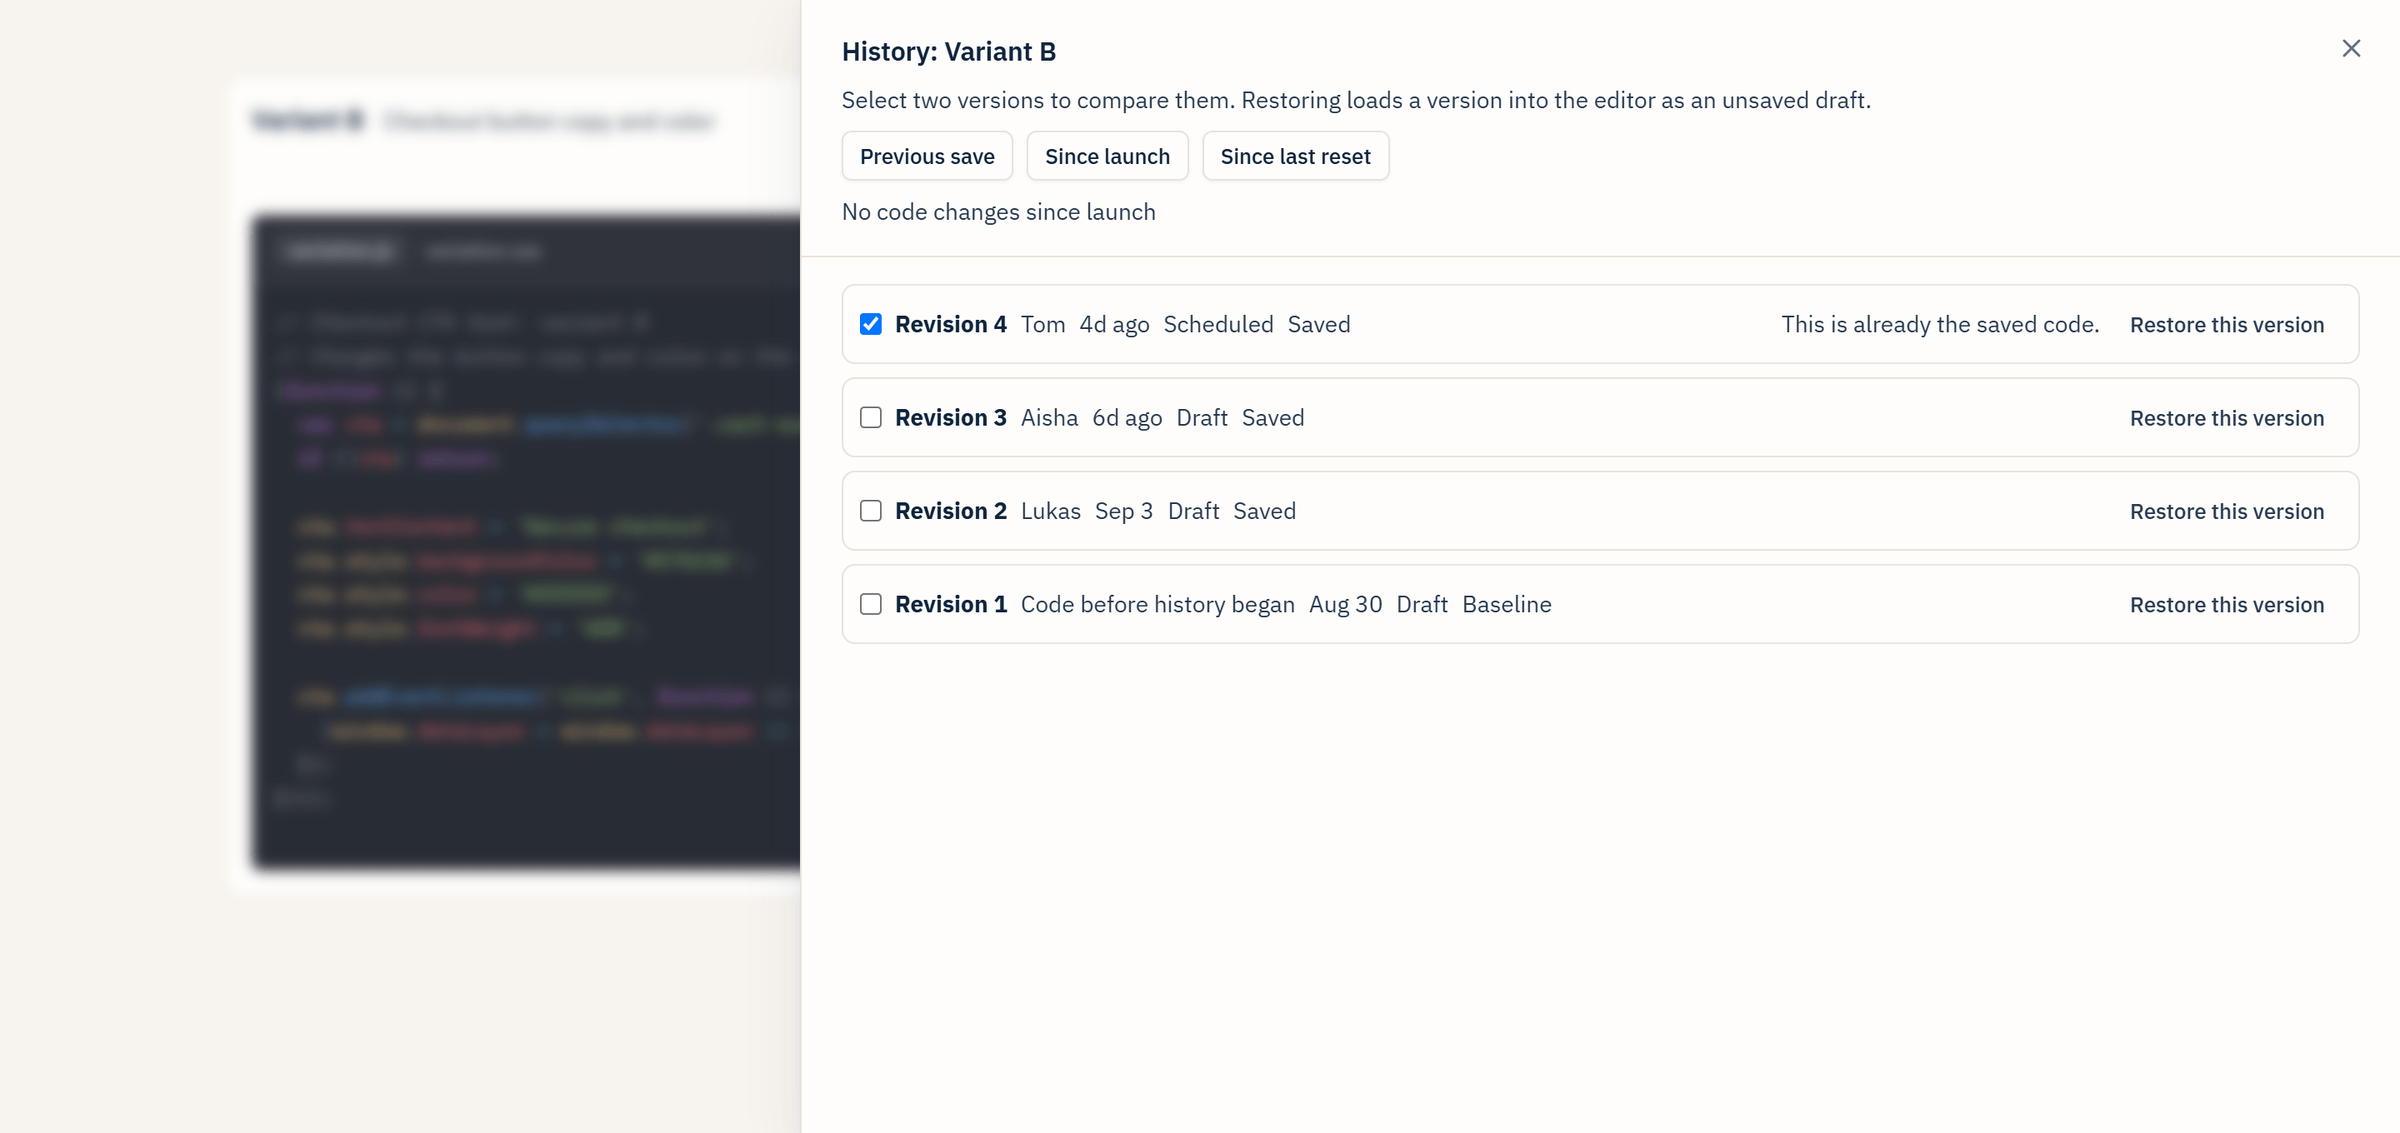2400x1133 pixels.
Task: Restore Revision 2 by Lukas
Action: [x=2227, y=511]
